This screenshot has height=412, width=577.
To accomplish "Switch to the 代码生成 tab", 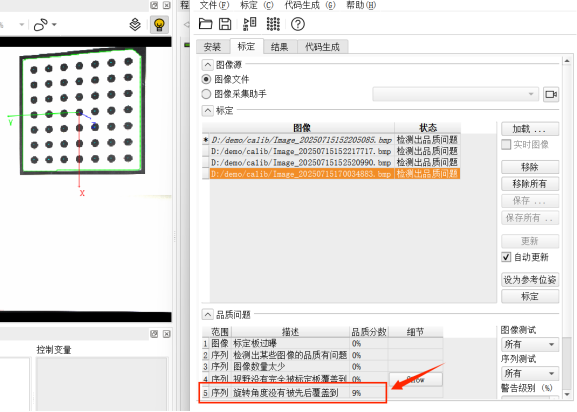I will [322, 47].
